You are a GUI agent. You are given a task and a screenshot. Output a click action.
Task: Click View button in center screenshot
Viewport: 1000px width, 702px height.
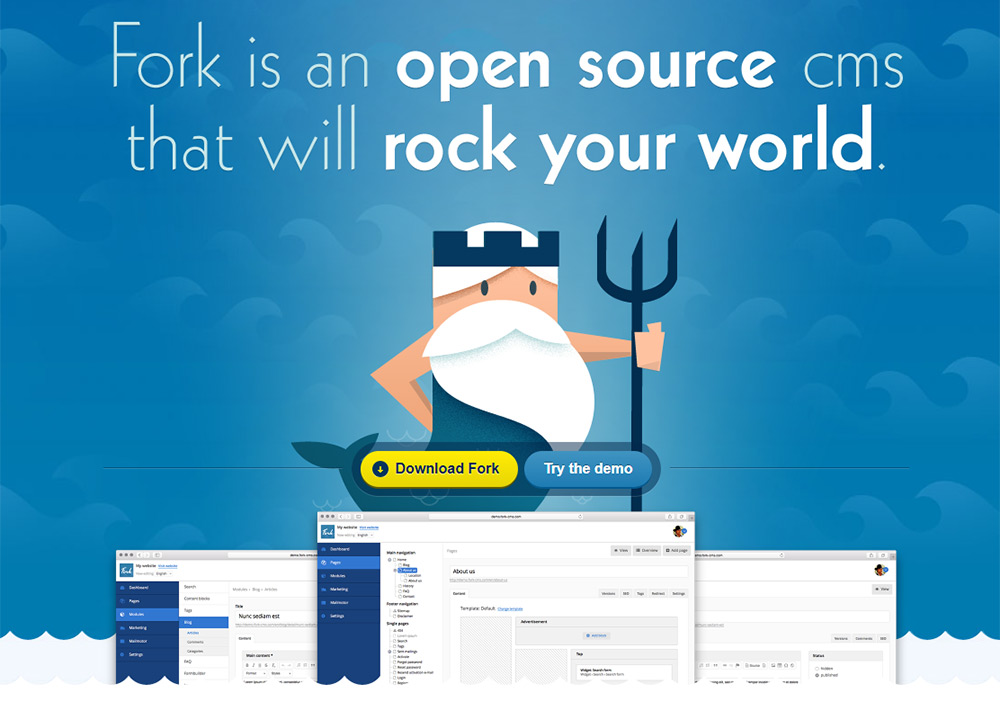click(x=621, y=550)
